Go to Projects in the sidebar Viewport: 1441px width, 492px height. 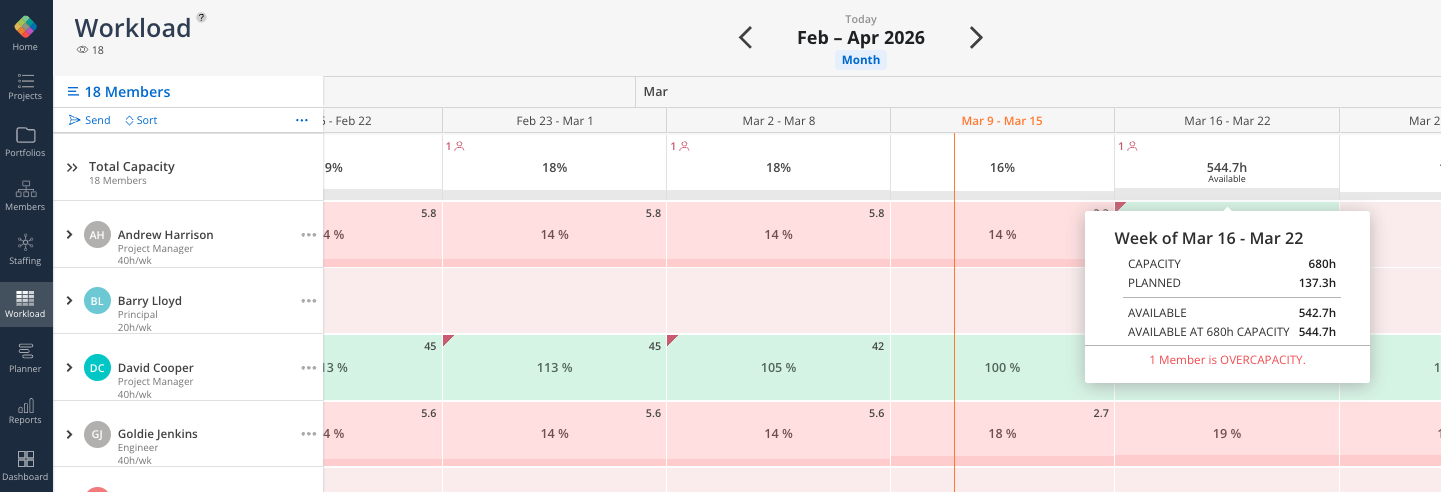[x=26, y=86]
